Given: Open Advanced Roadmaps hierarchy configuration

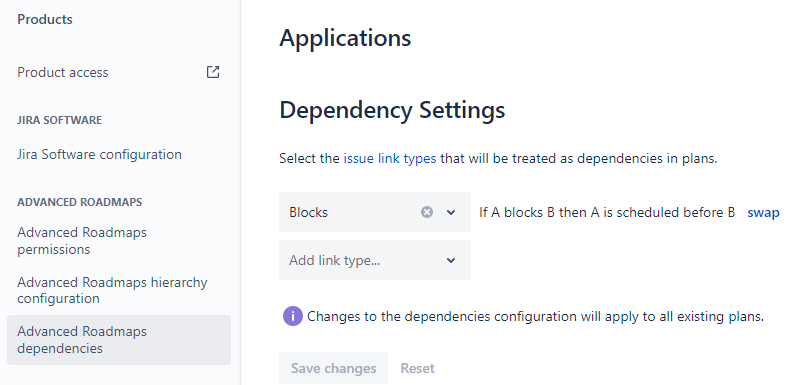Looking at the screenshot, I should tap(112, 290).
